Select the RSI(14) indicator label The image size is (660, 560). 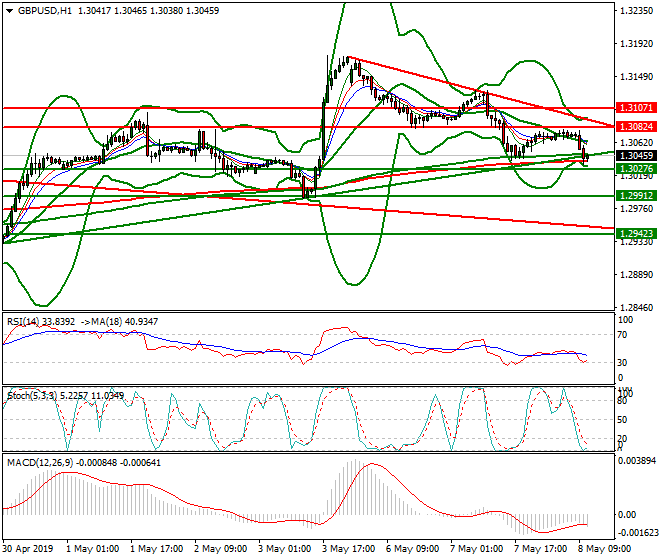pos(23,322)
